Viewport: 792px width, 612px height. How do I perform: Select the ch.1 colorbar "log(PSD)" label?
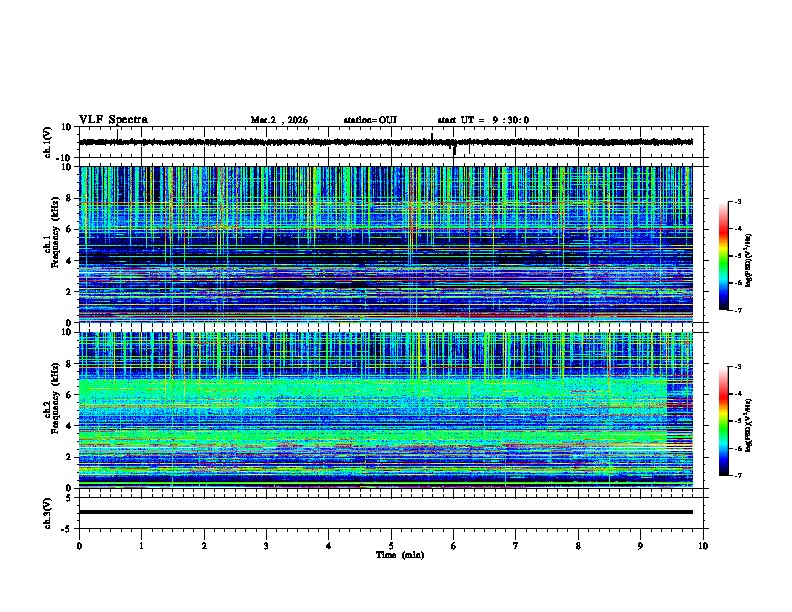click(749, 260)
